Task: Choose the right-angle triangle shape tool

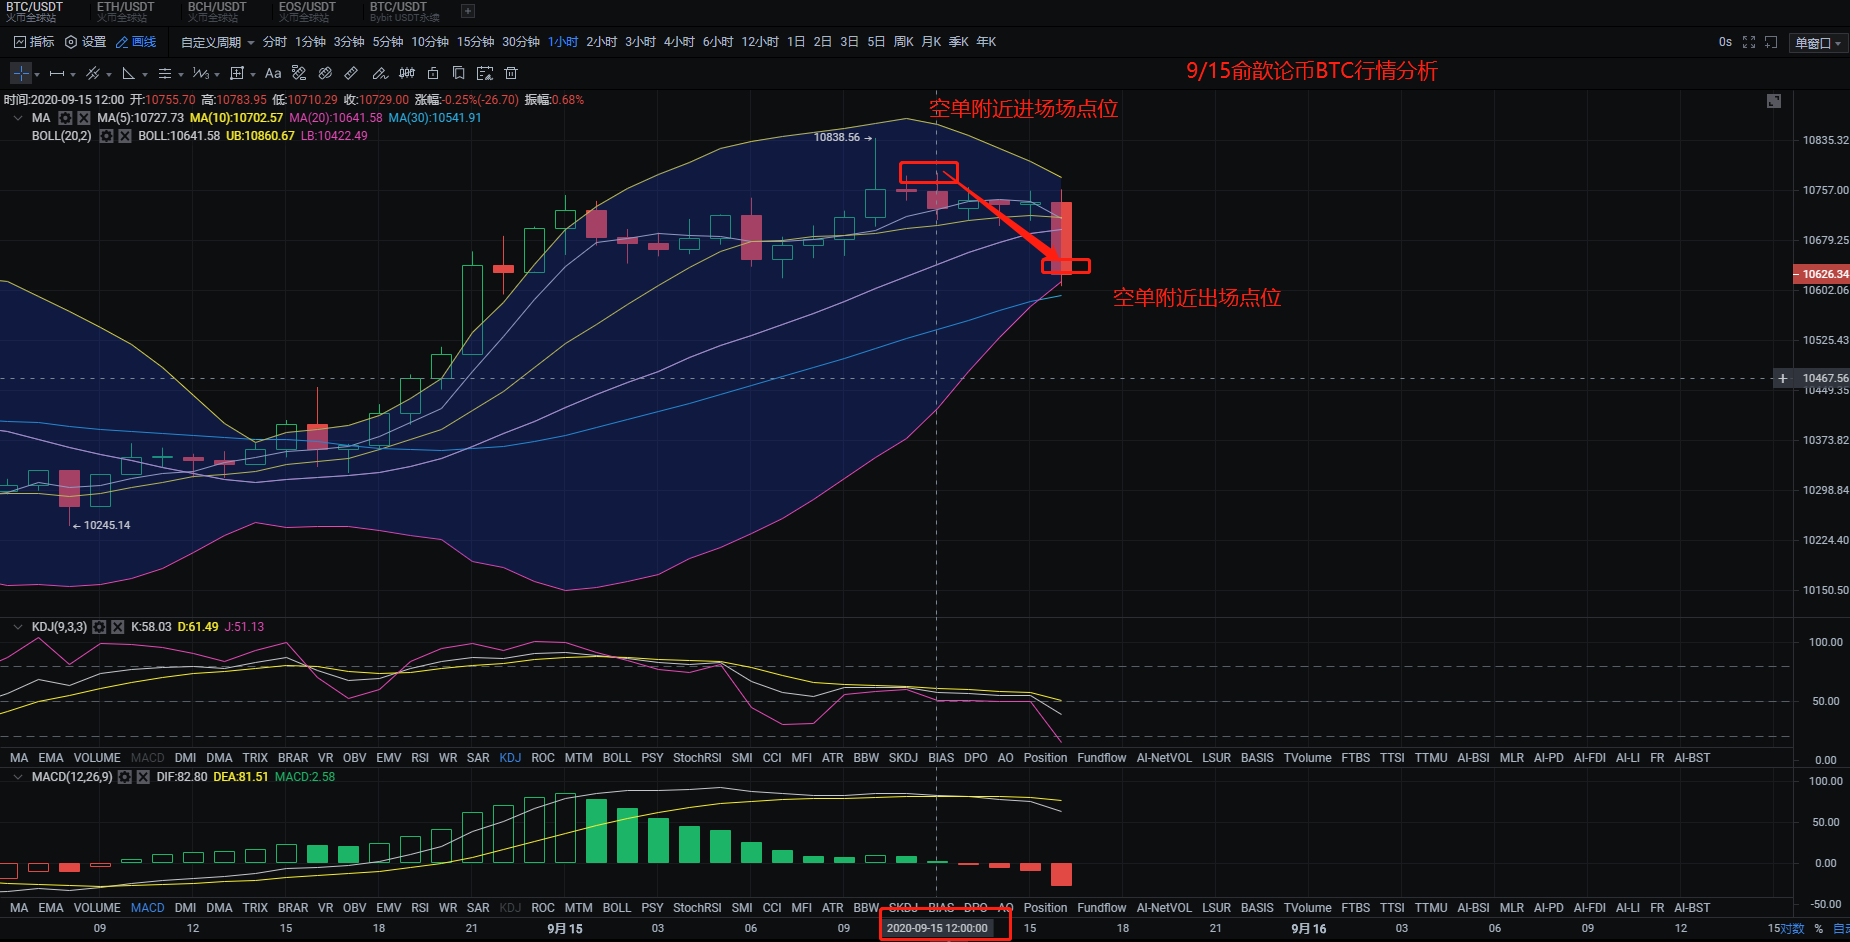Action: pos(129,73)
